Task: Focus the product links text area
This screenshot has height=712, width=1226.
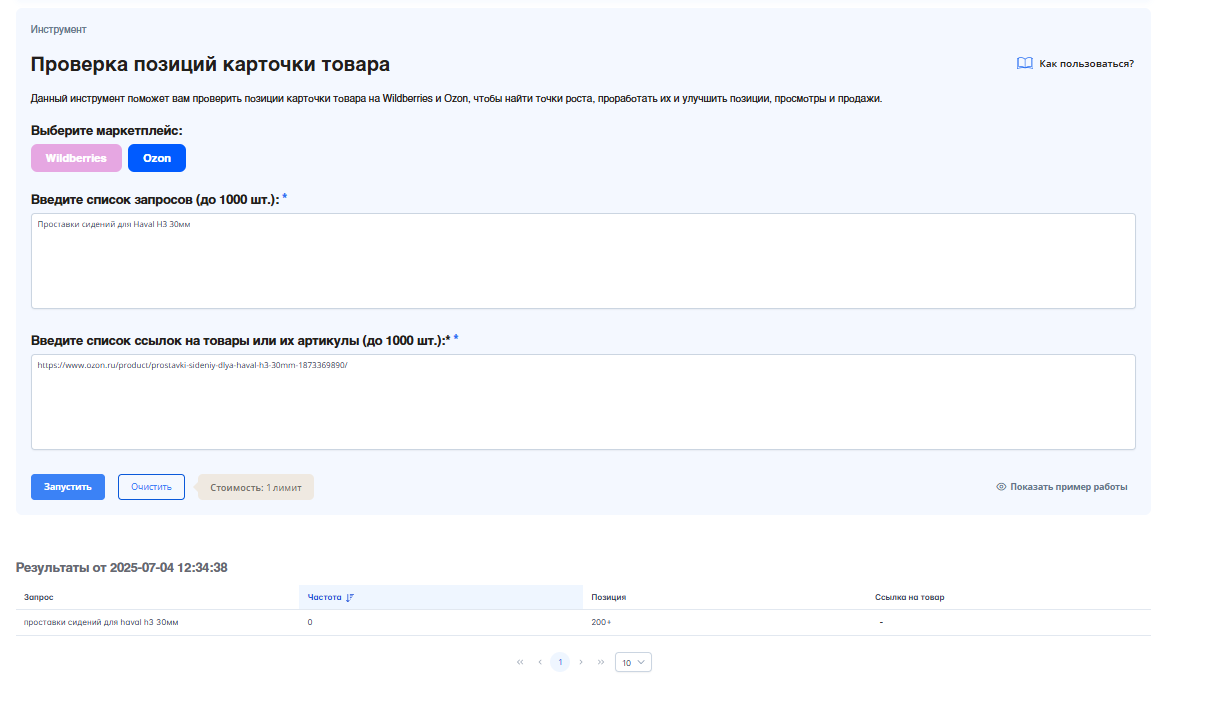Action: point(583,403)
